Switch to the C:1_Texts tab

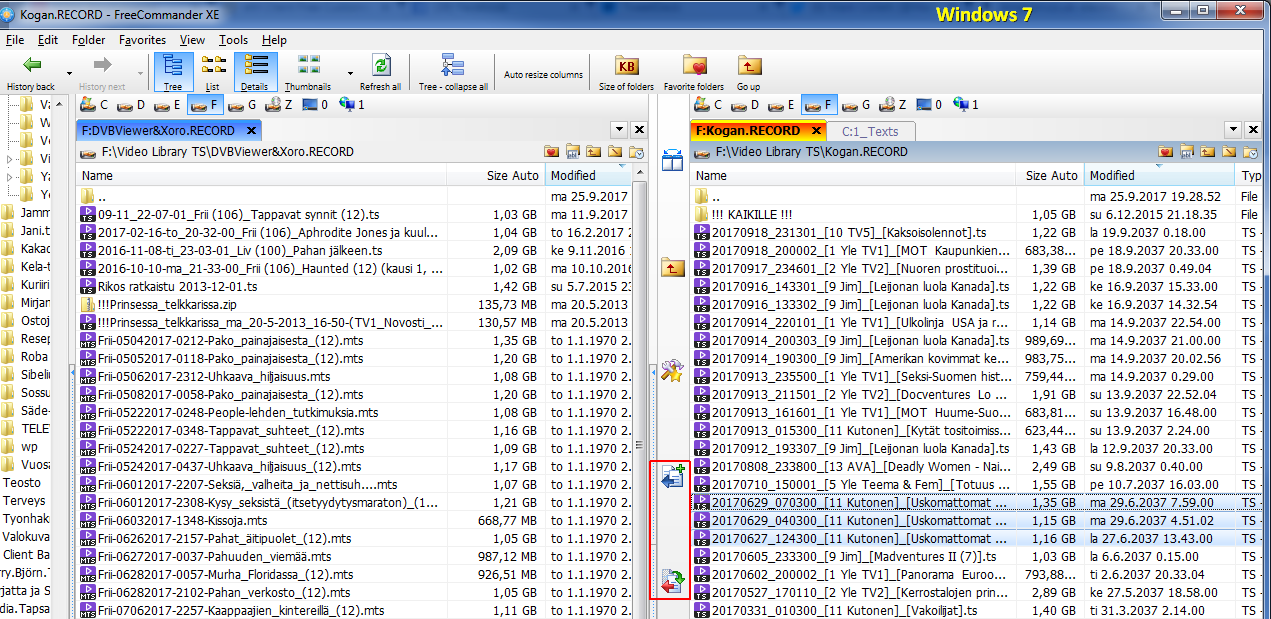pyautogui.click(x=870, y=131)
